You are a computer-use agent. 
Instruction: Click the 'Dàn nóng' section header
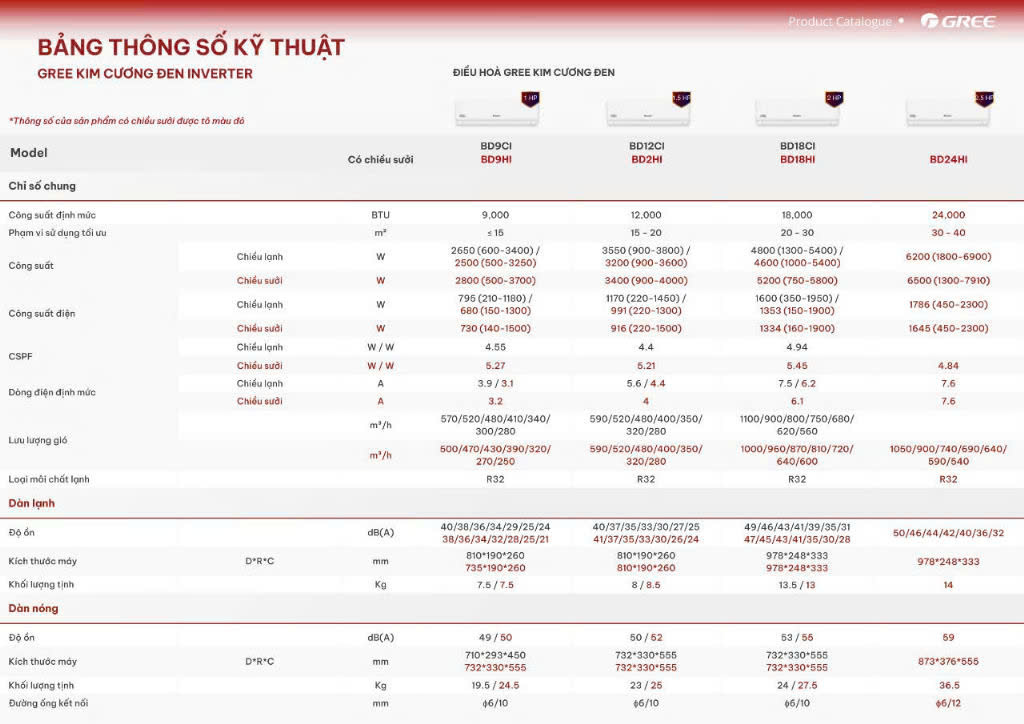[x=33, y=608]
